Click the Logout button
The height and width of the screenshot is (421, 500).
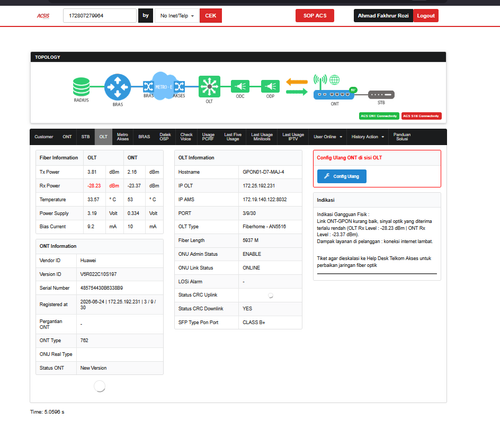pos(426,16)
